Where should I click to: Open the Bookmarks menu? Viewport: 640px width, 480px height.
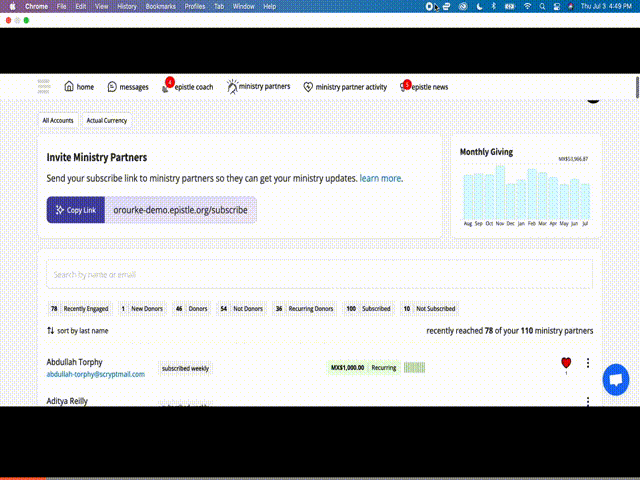[x=160, y=6]
